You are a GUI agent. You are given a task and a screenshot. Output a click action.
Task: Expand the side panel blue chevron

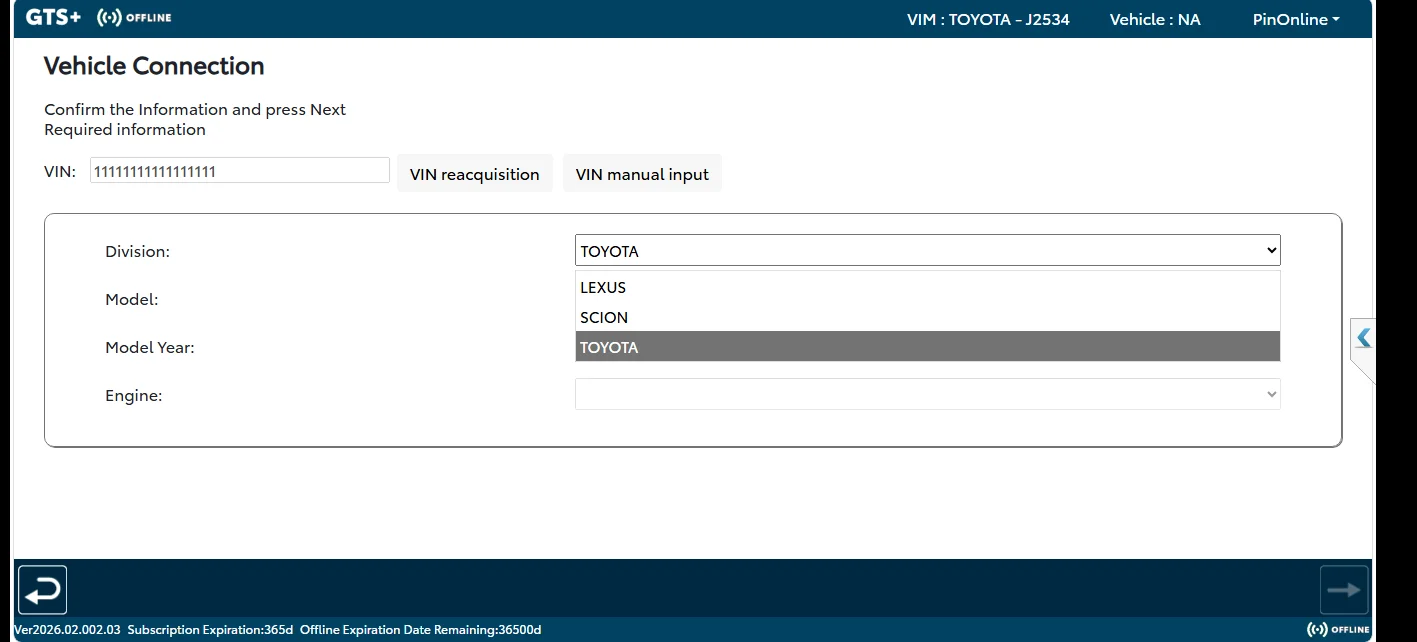pos(1363,339)
